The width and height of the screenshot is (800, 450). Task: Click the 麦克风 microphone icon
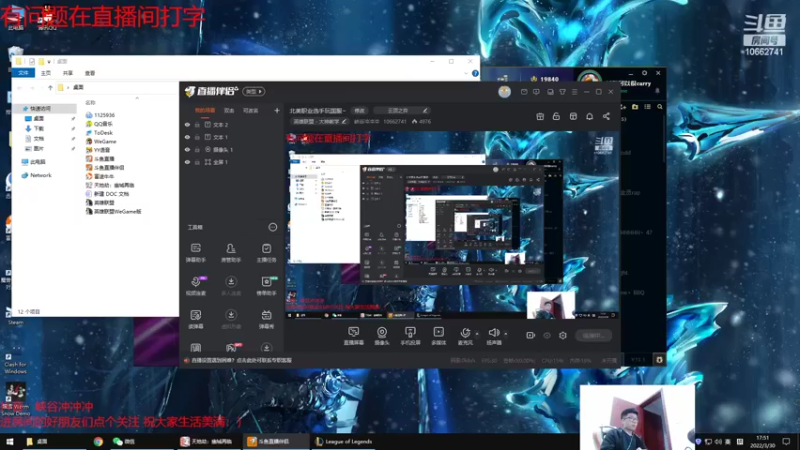(x=465, y=333)
